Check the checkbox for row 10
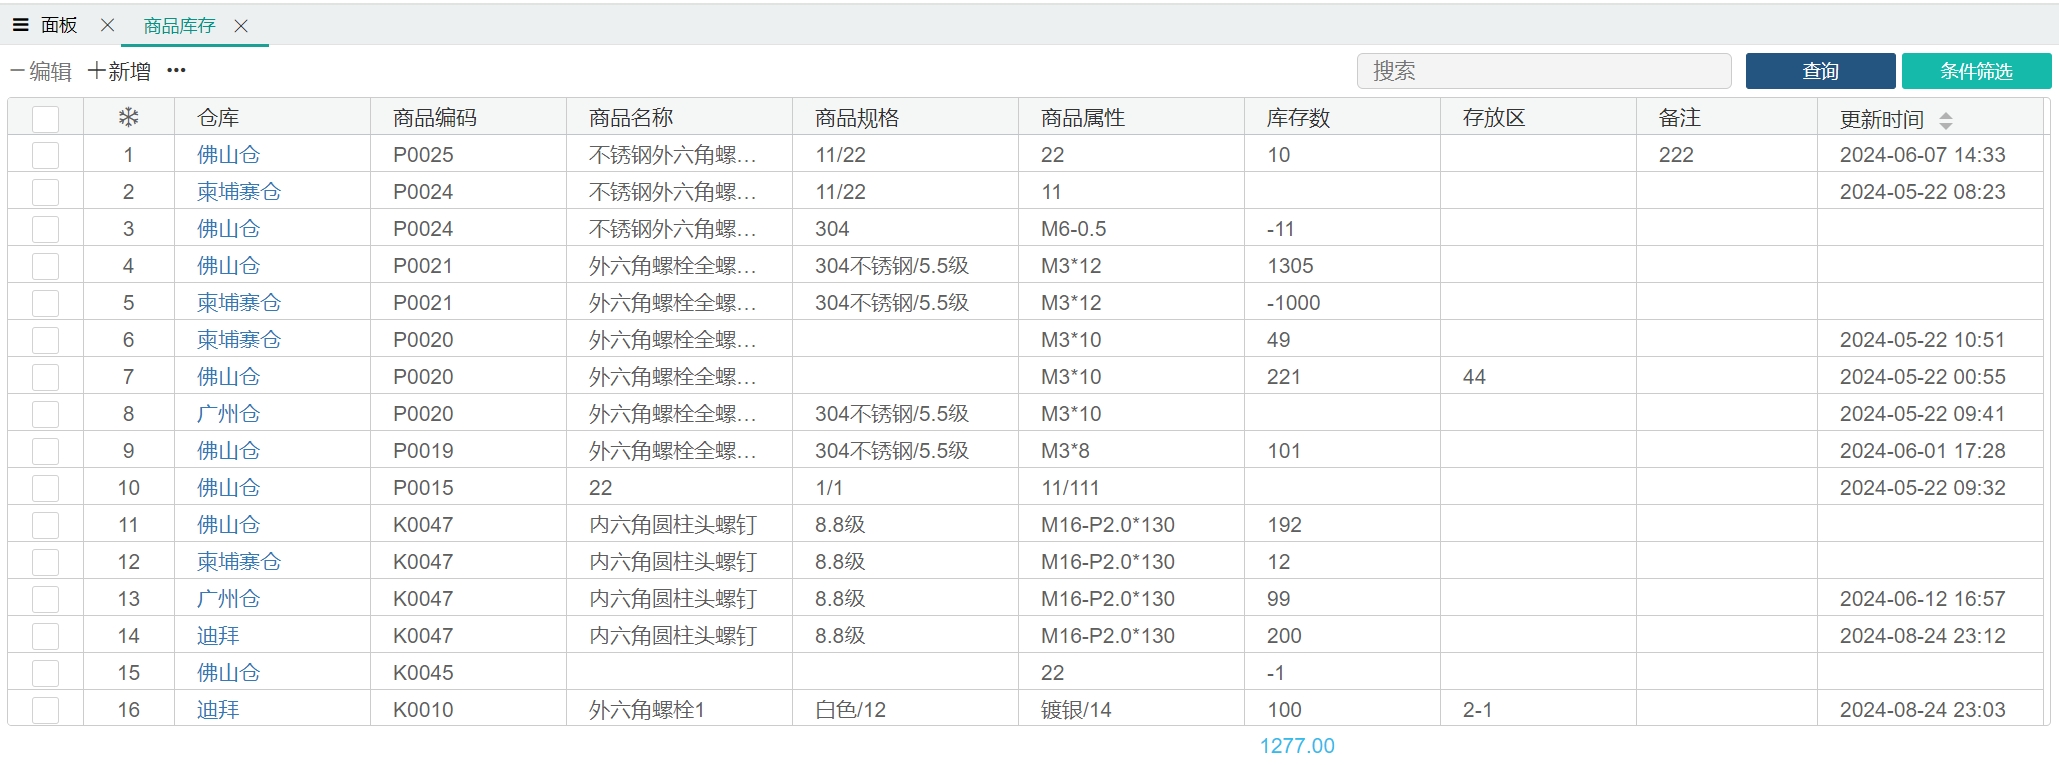Screen dimensions: 2059x765 point(46,488)
